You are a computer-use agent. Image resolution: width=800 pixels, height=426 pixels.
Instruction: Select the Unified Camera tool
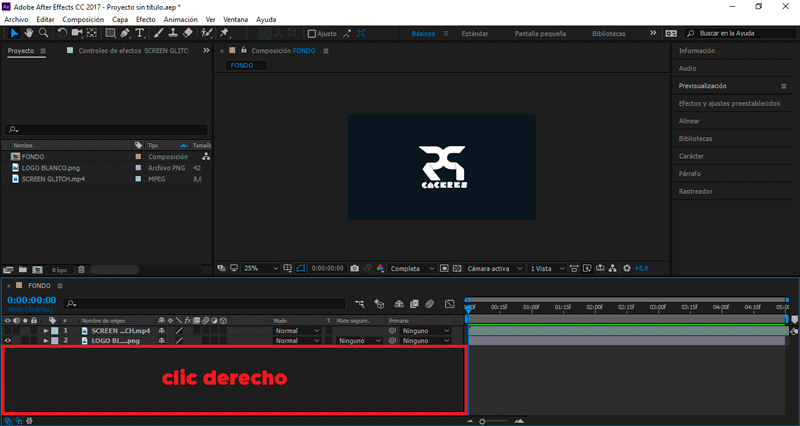77,33
